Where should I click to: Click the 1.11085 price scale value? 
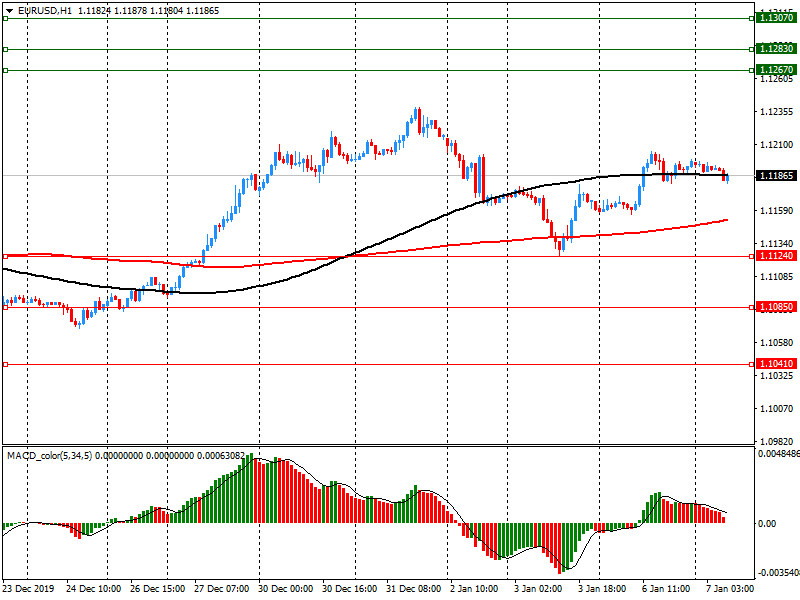point(777,277)
